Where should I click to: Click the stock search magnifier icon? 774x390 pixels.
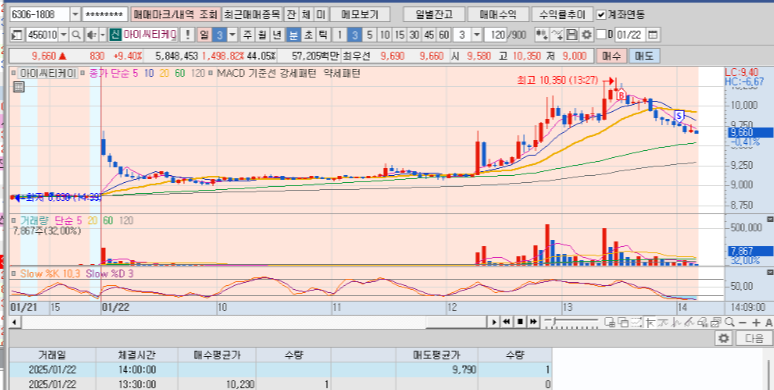coord(77,35)
